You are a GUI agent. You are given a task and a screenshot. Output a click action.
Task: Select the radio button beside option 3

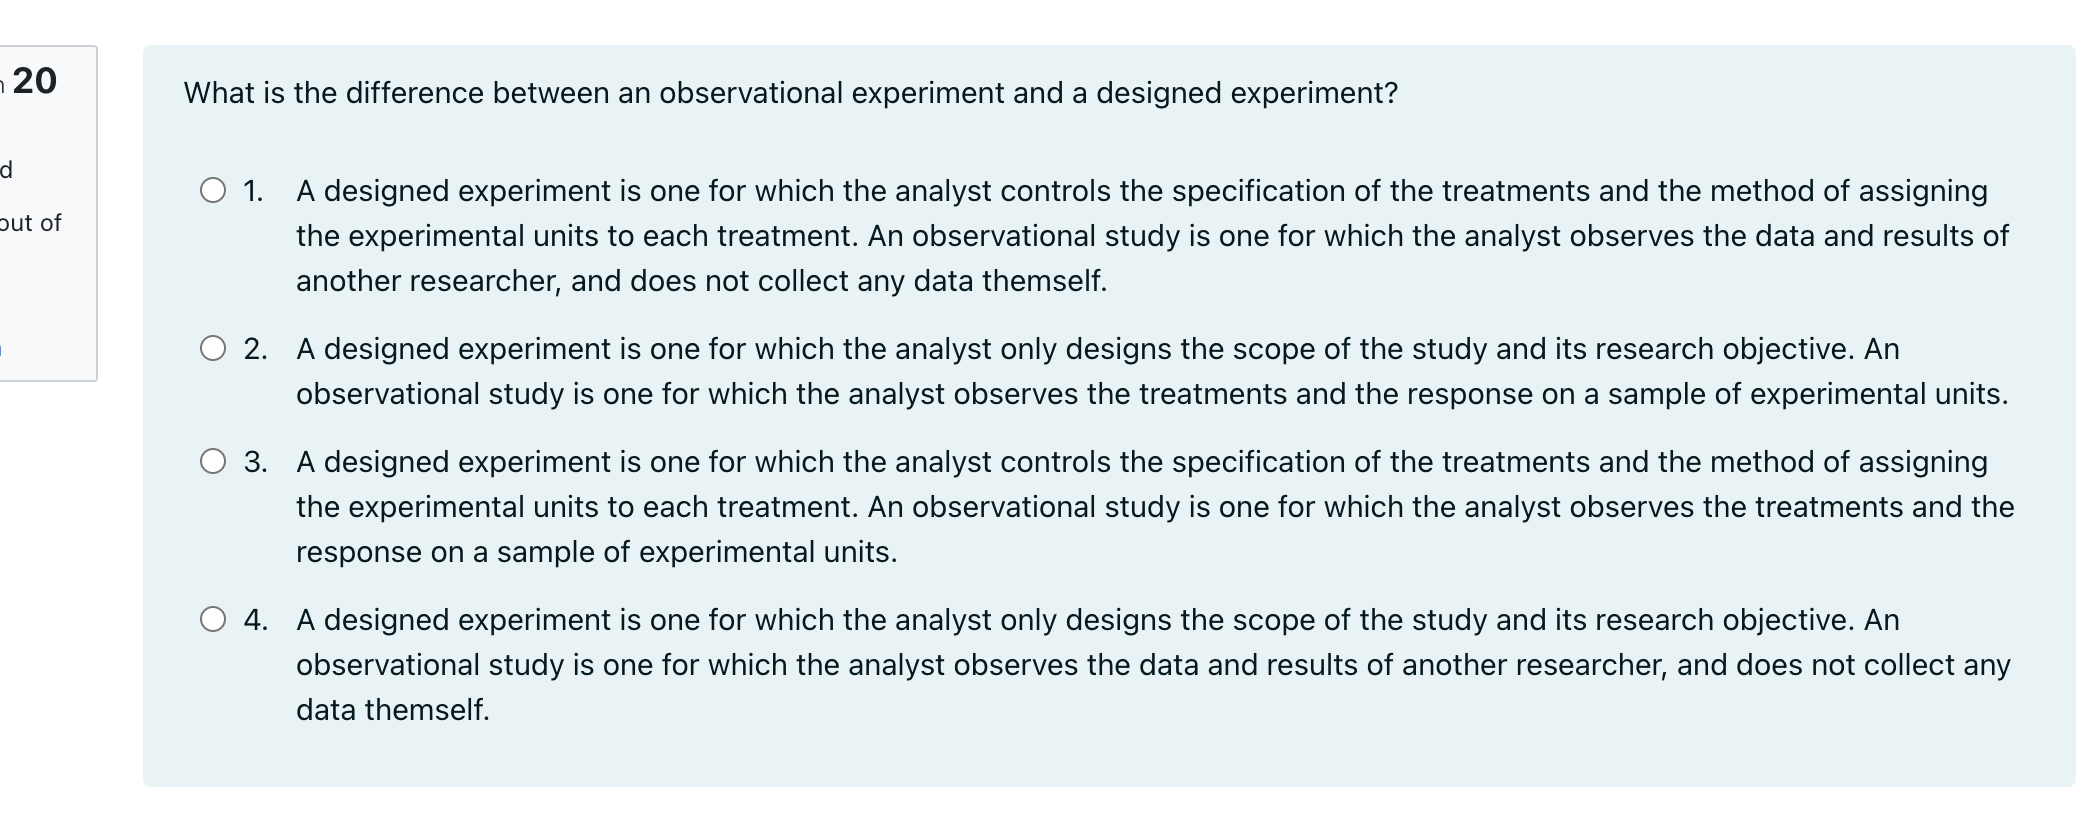(x=215, y=461)
